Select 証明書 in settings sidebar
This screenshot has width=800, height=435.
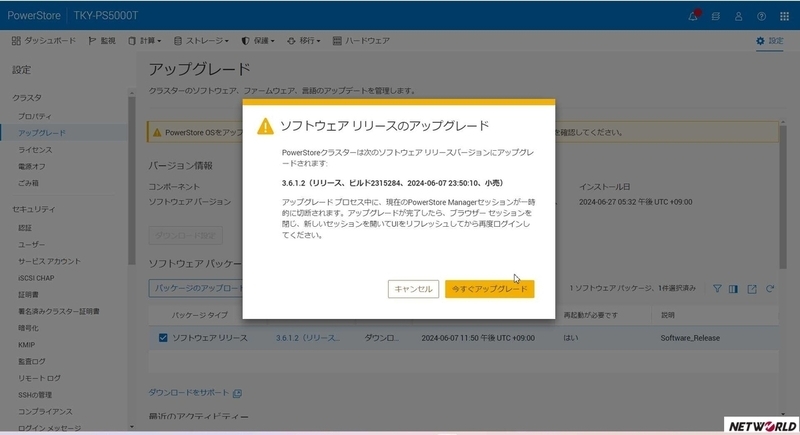tap(28, 295)
